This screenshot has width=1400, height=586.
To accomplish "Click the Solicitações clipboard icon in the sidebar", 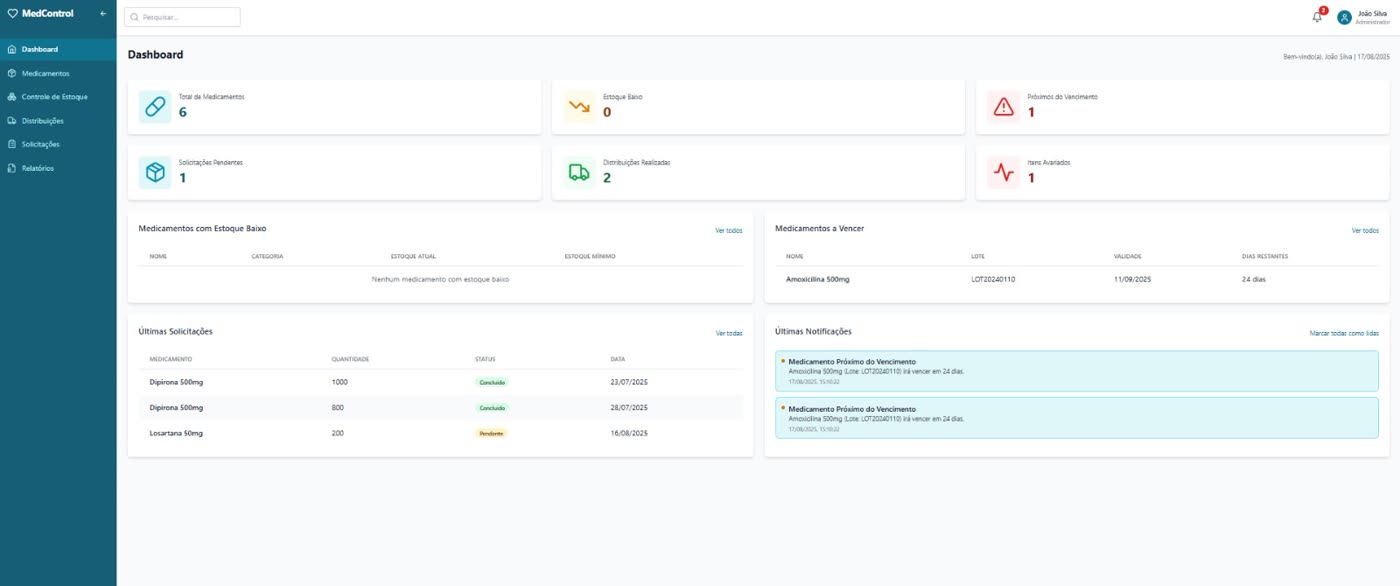I will tap(11, 144).
